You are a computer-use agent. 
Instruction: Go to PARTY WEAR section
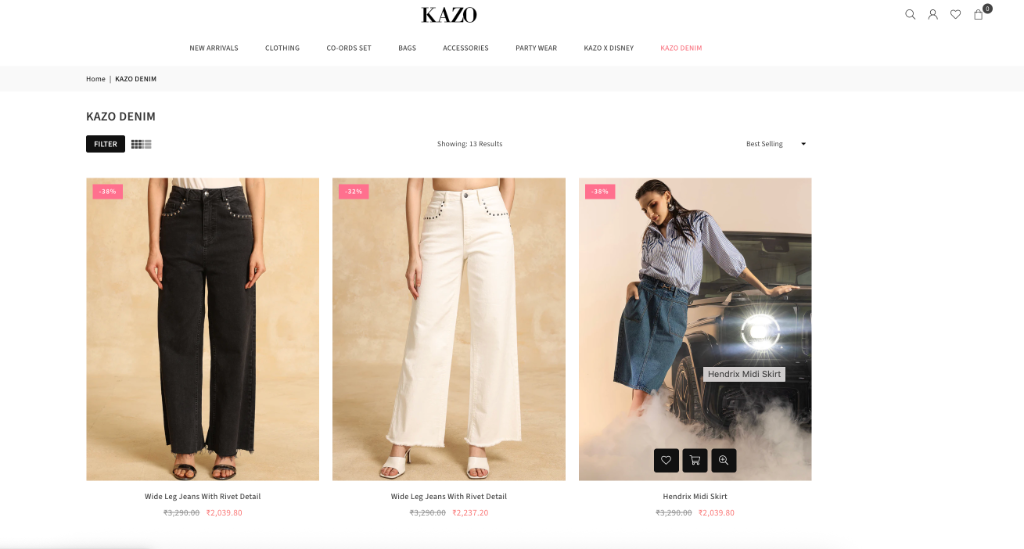(536, 48)
